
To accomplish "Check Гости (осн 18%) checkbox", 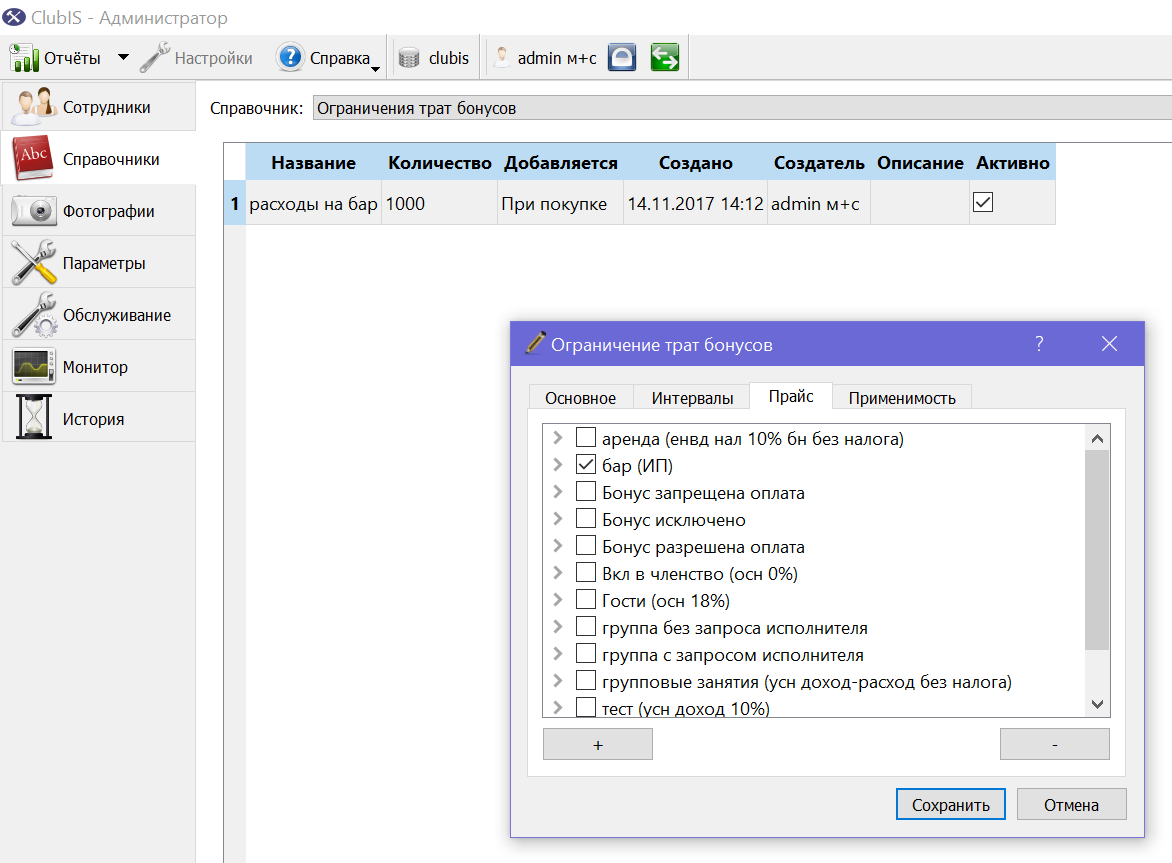I will 586,599.
